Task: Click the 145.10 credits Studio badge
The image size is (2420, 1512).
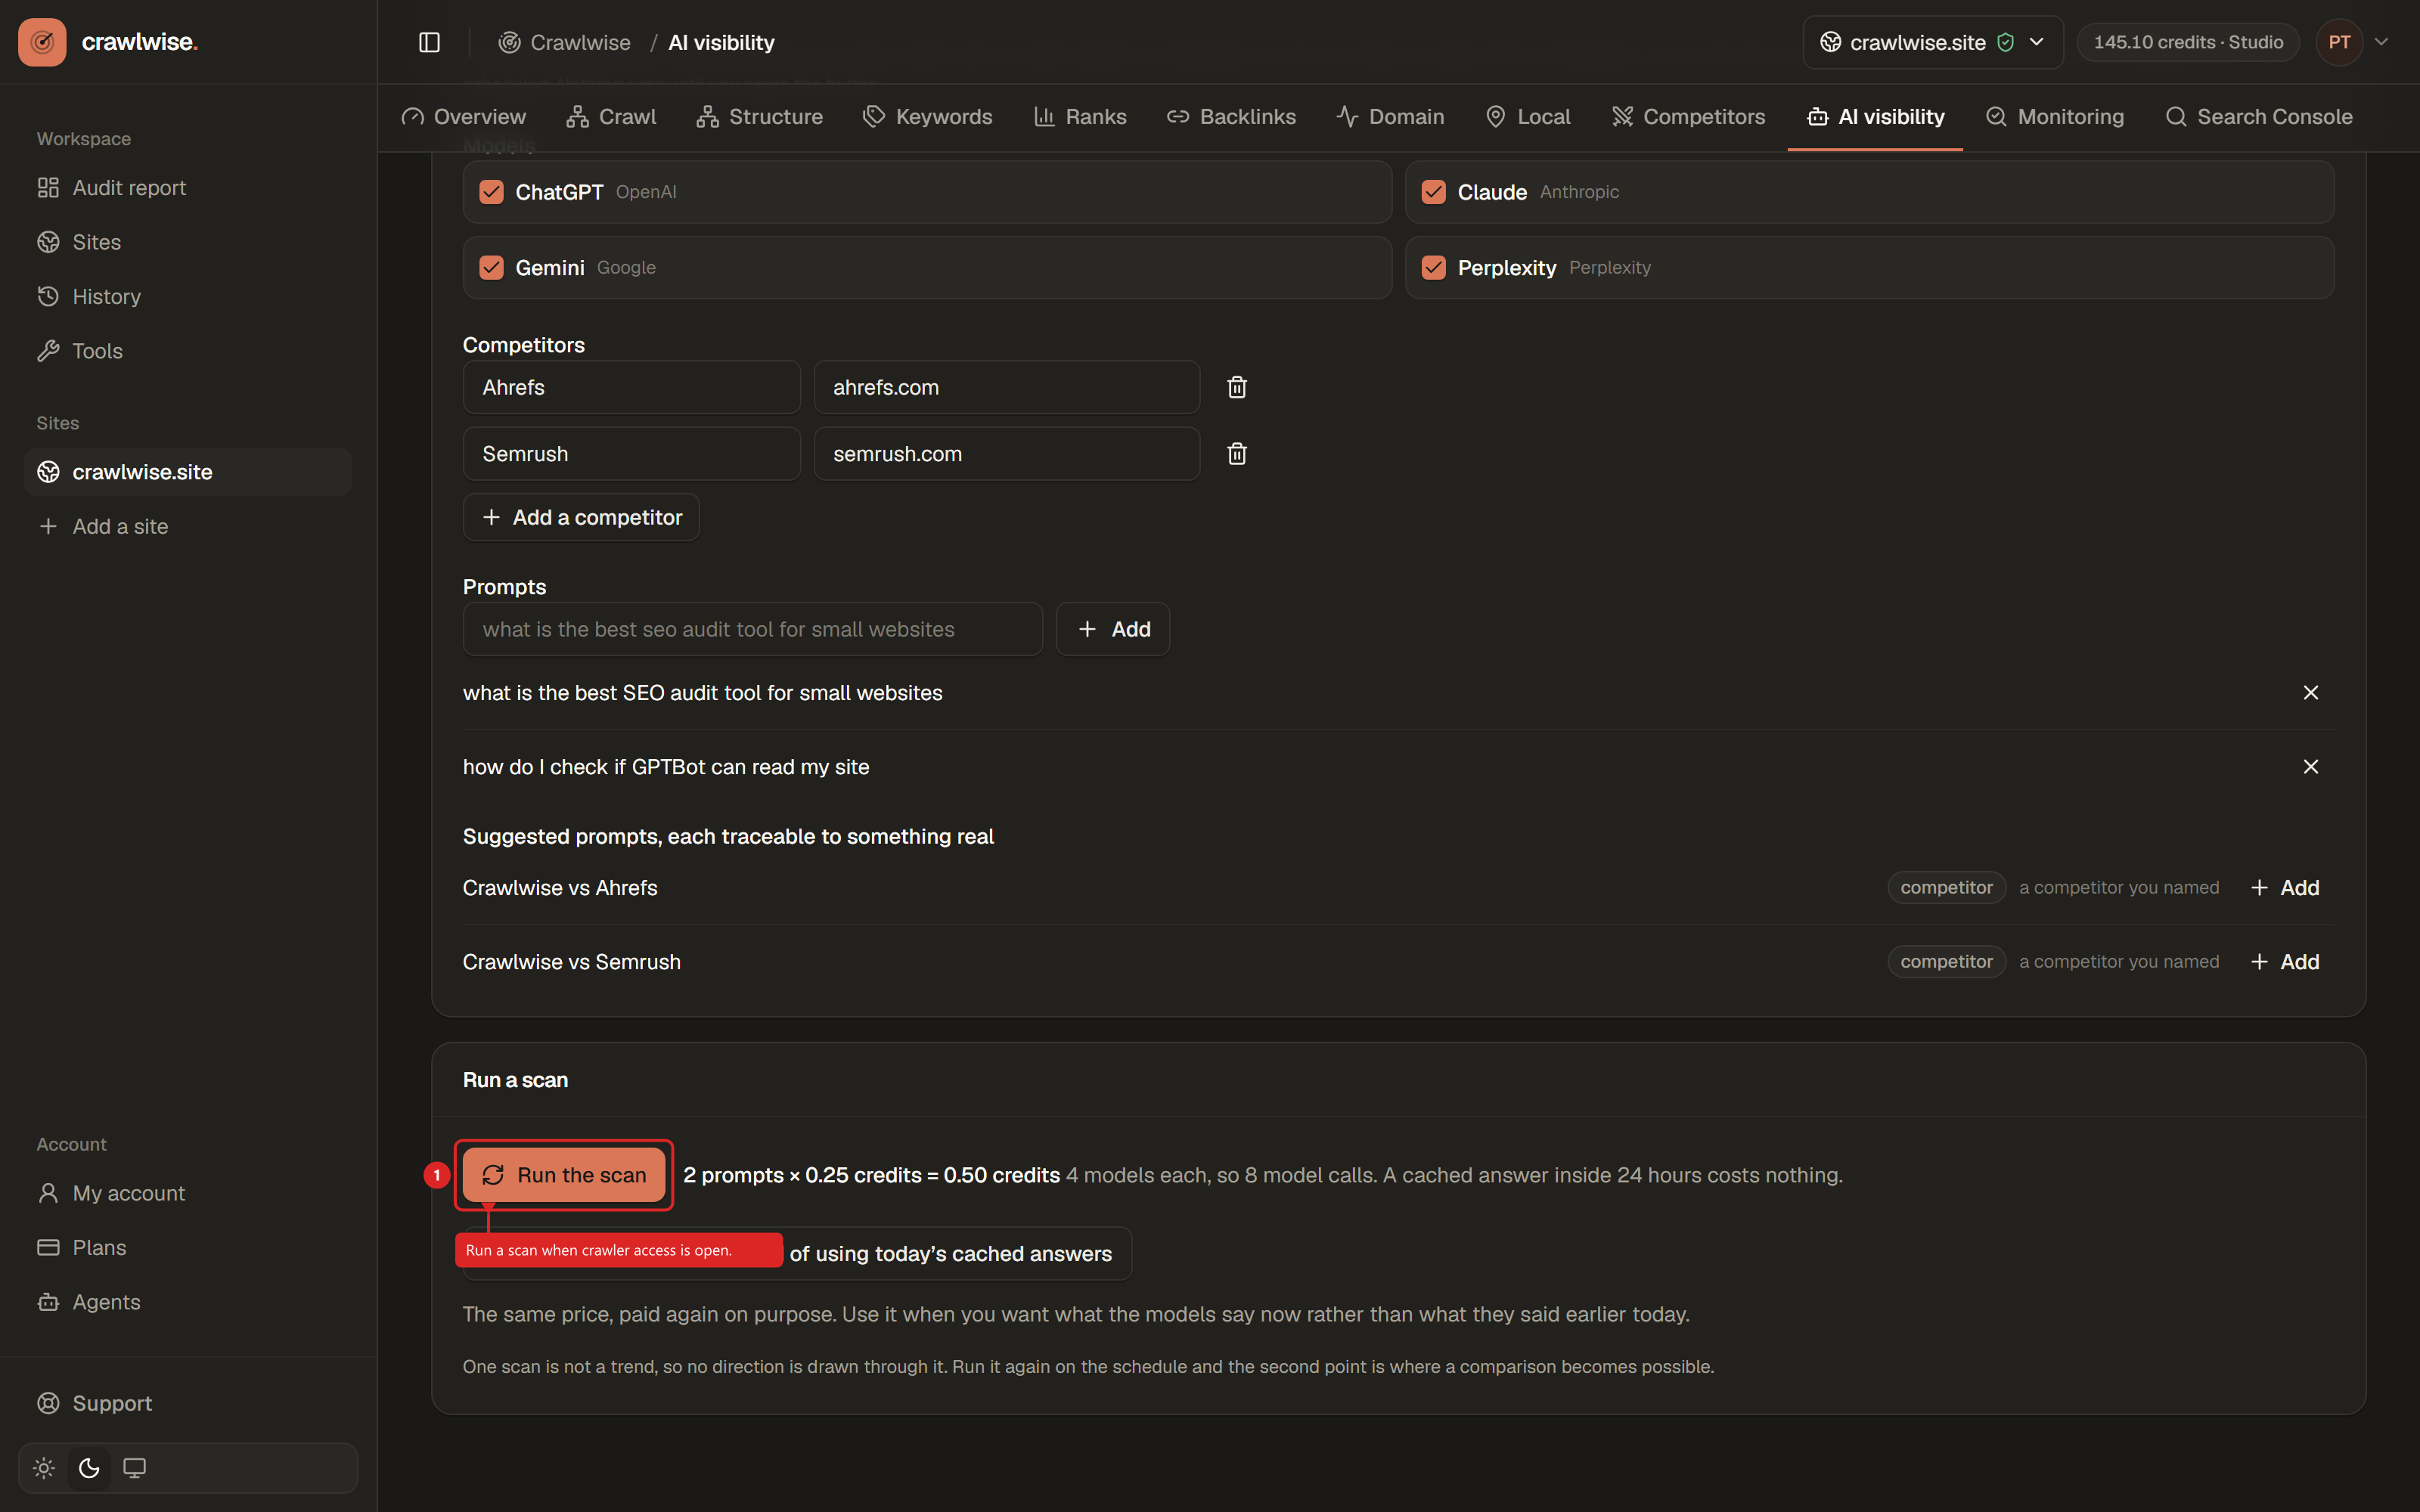Action: pyautogui.click(x=2188, y=42)
